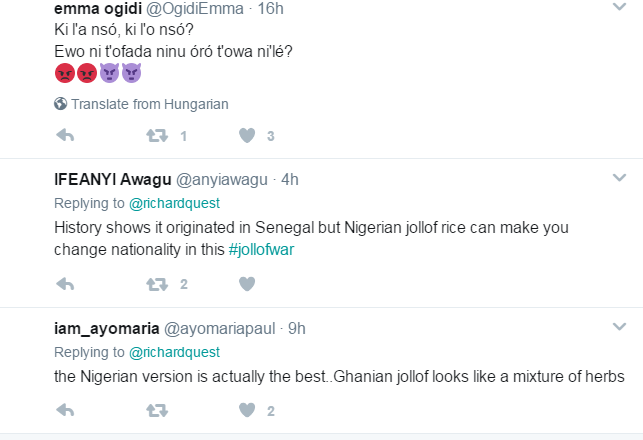
Task: Like IFEANYI Awagu's tweet
Action: (x=247, y=284)
